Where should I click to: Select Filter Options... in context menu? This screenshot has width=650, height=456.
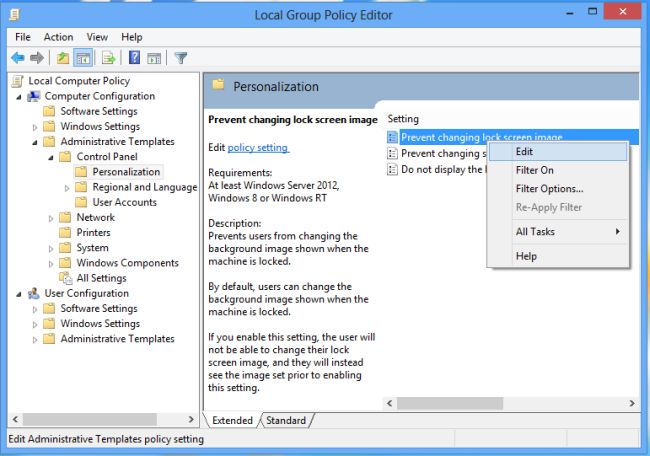pyautogui.click(x=549, y=189)
